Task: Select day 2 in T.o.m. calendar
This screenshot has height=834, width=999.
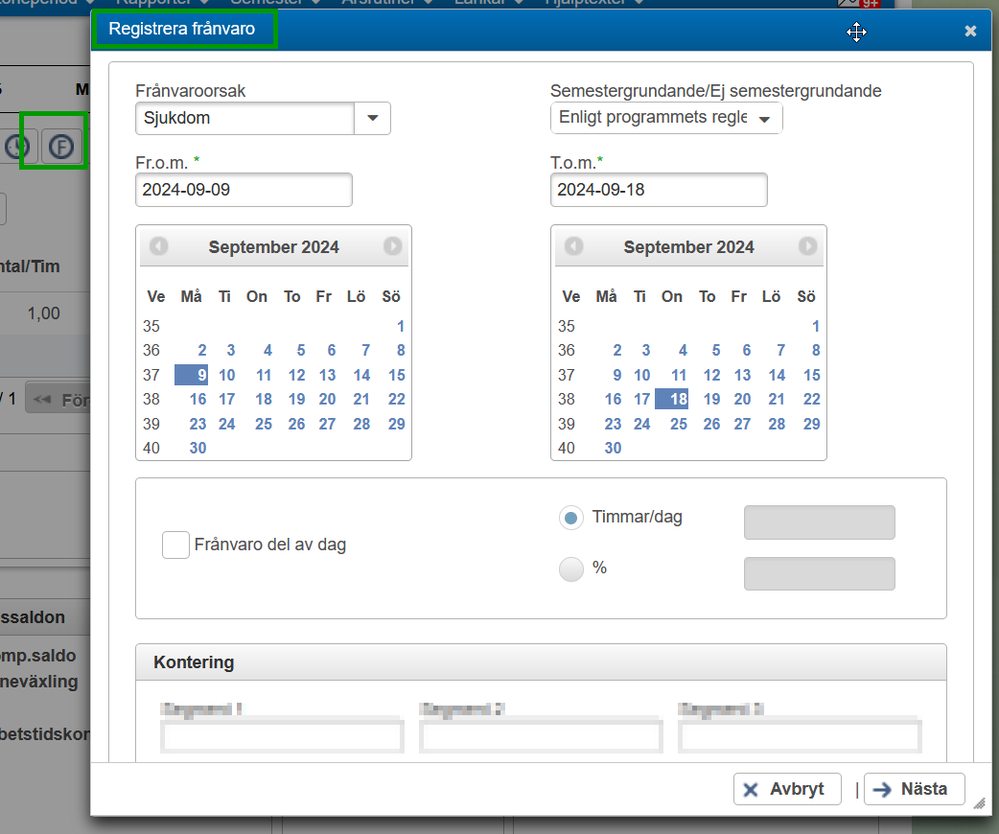Action: 617,350
